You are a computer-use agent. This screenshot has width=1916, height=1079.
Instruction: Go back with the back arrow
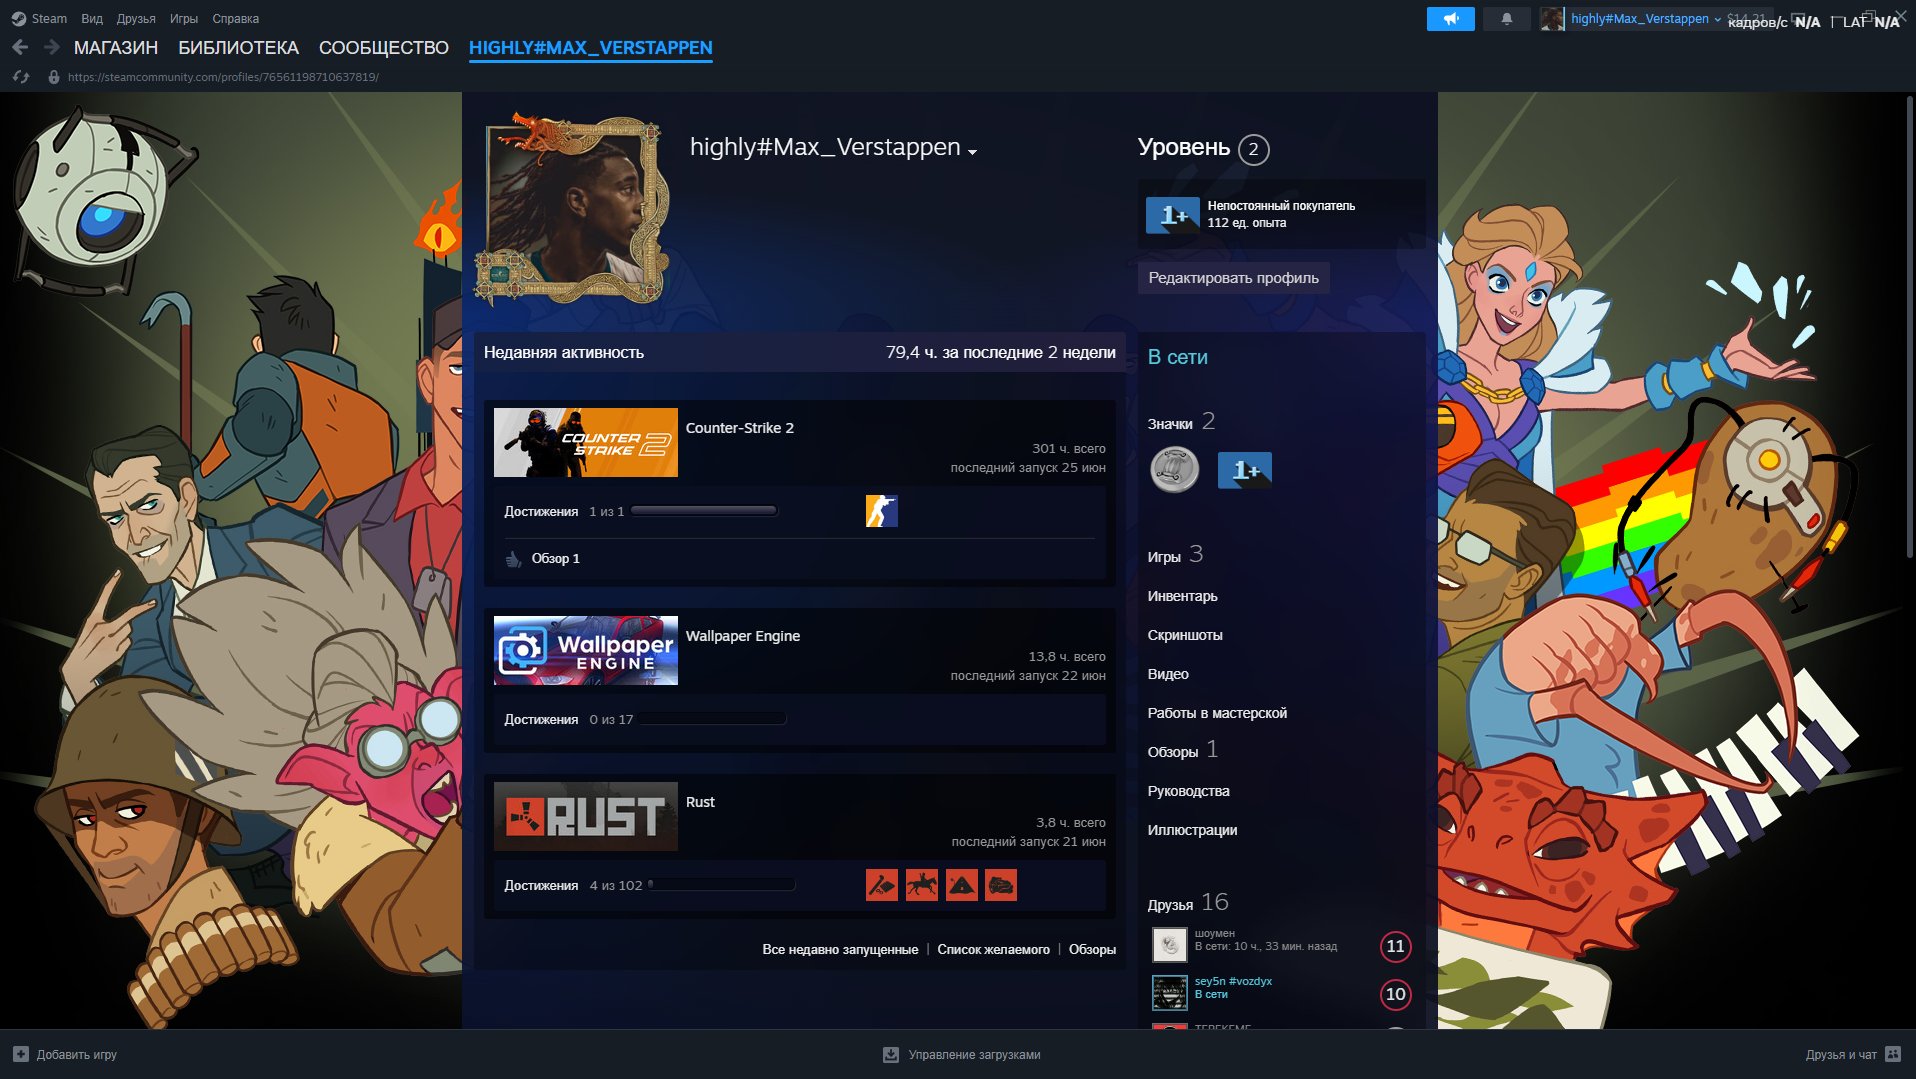20,47
